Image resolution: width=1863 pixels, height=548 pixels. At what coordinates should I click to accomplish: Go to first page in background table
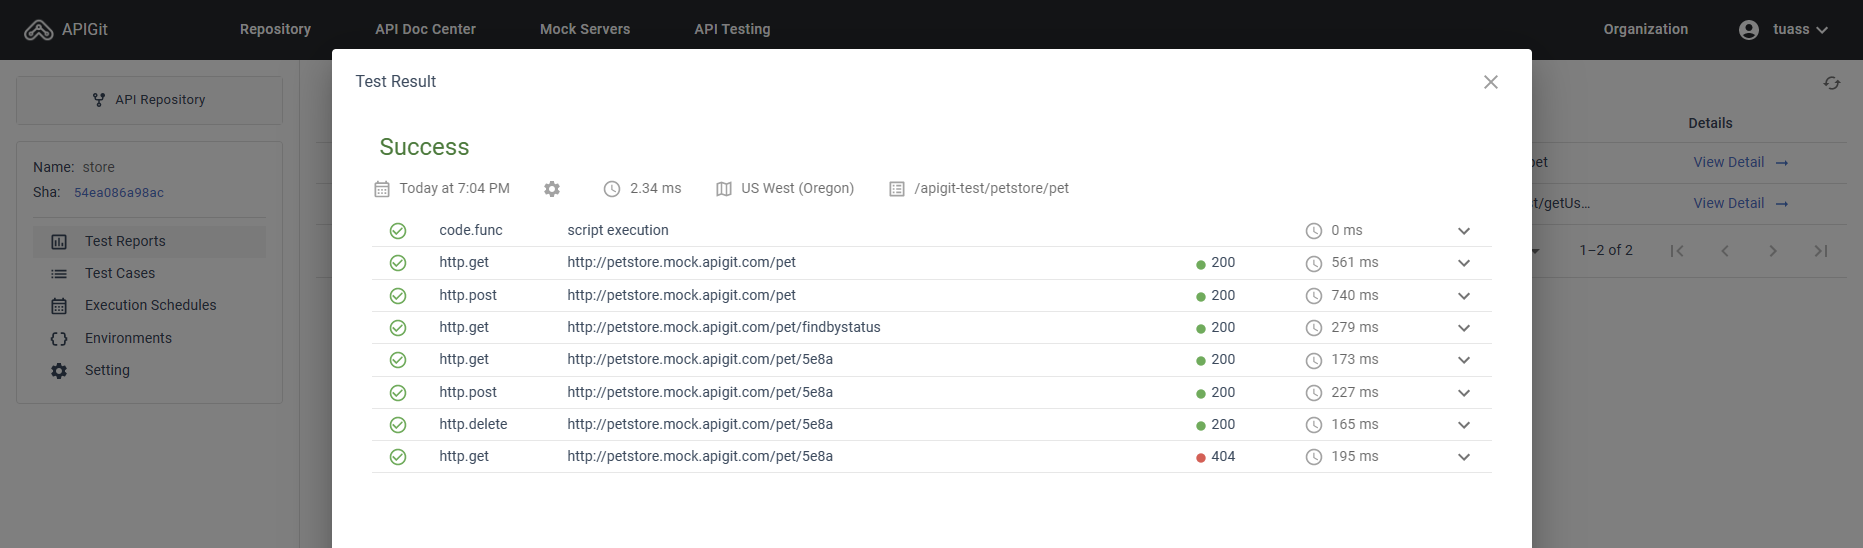click(1677, 251)
